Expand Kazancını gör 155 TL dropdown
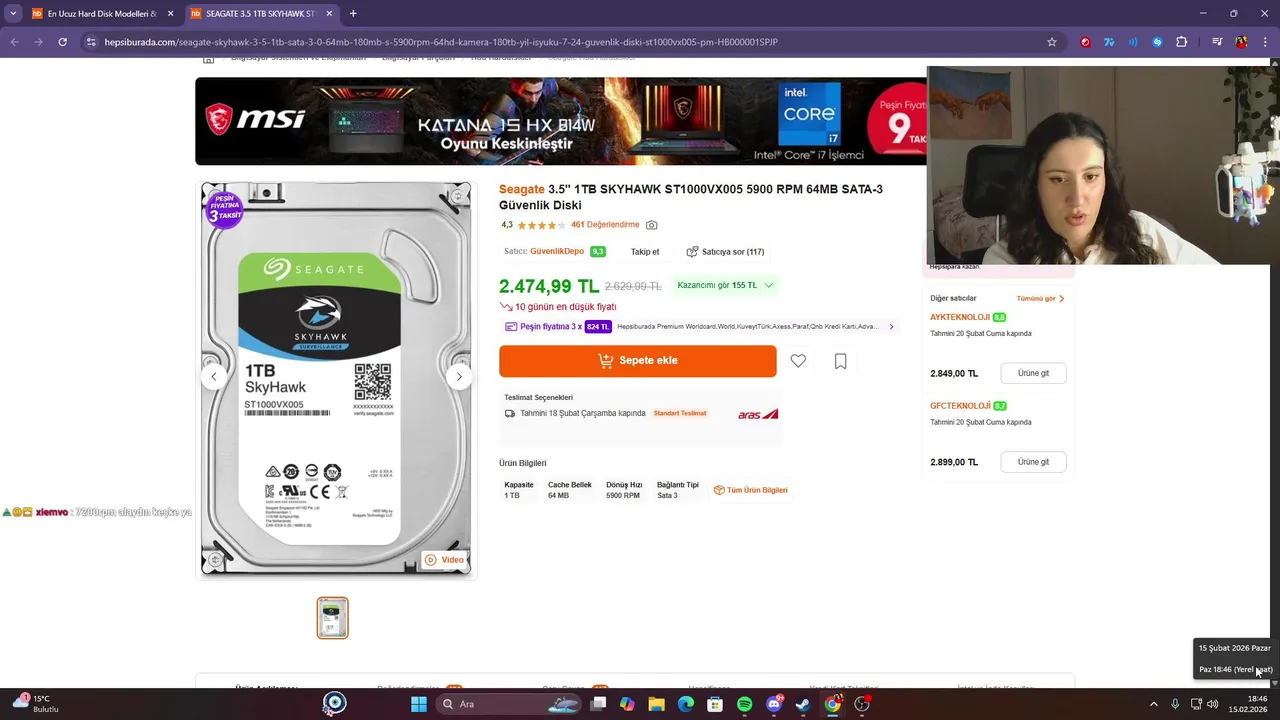 725,285
